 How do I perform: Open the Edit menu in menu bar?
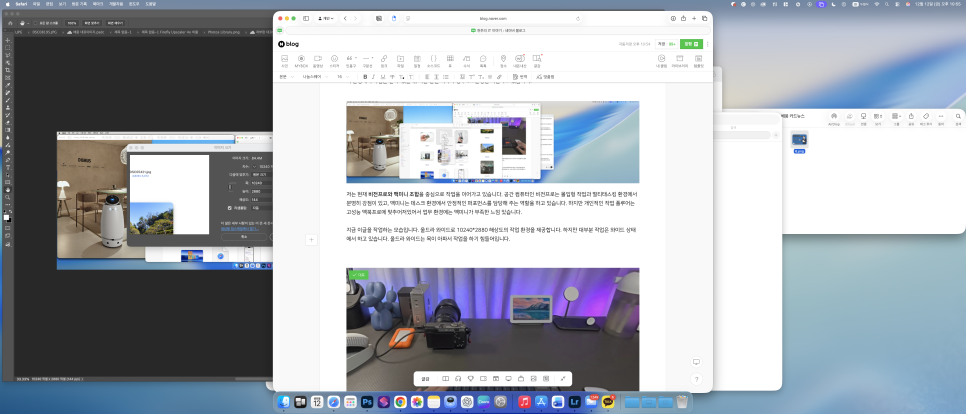(49, 3)
